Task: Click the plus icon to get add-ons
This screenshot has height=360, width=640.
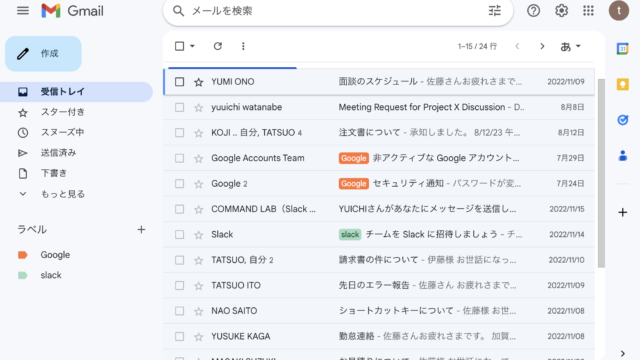Action: point(622,212)
